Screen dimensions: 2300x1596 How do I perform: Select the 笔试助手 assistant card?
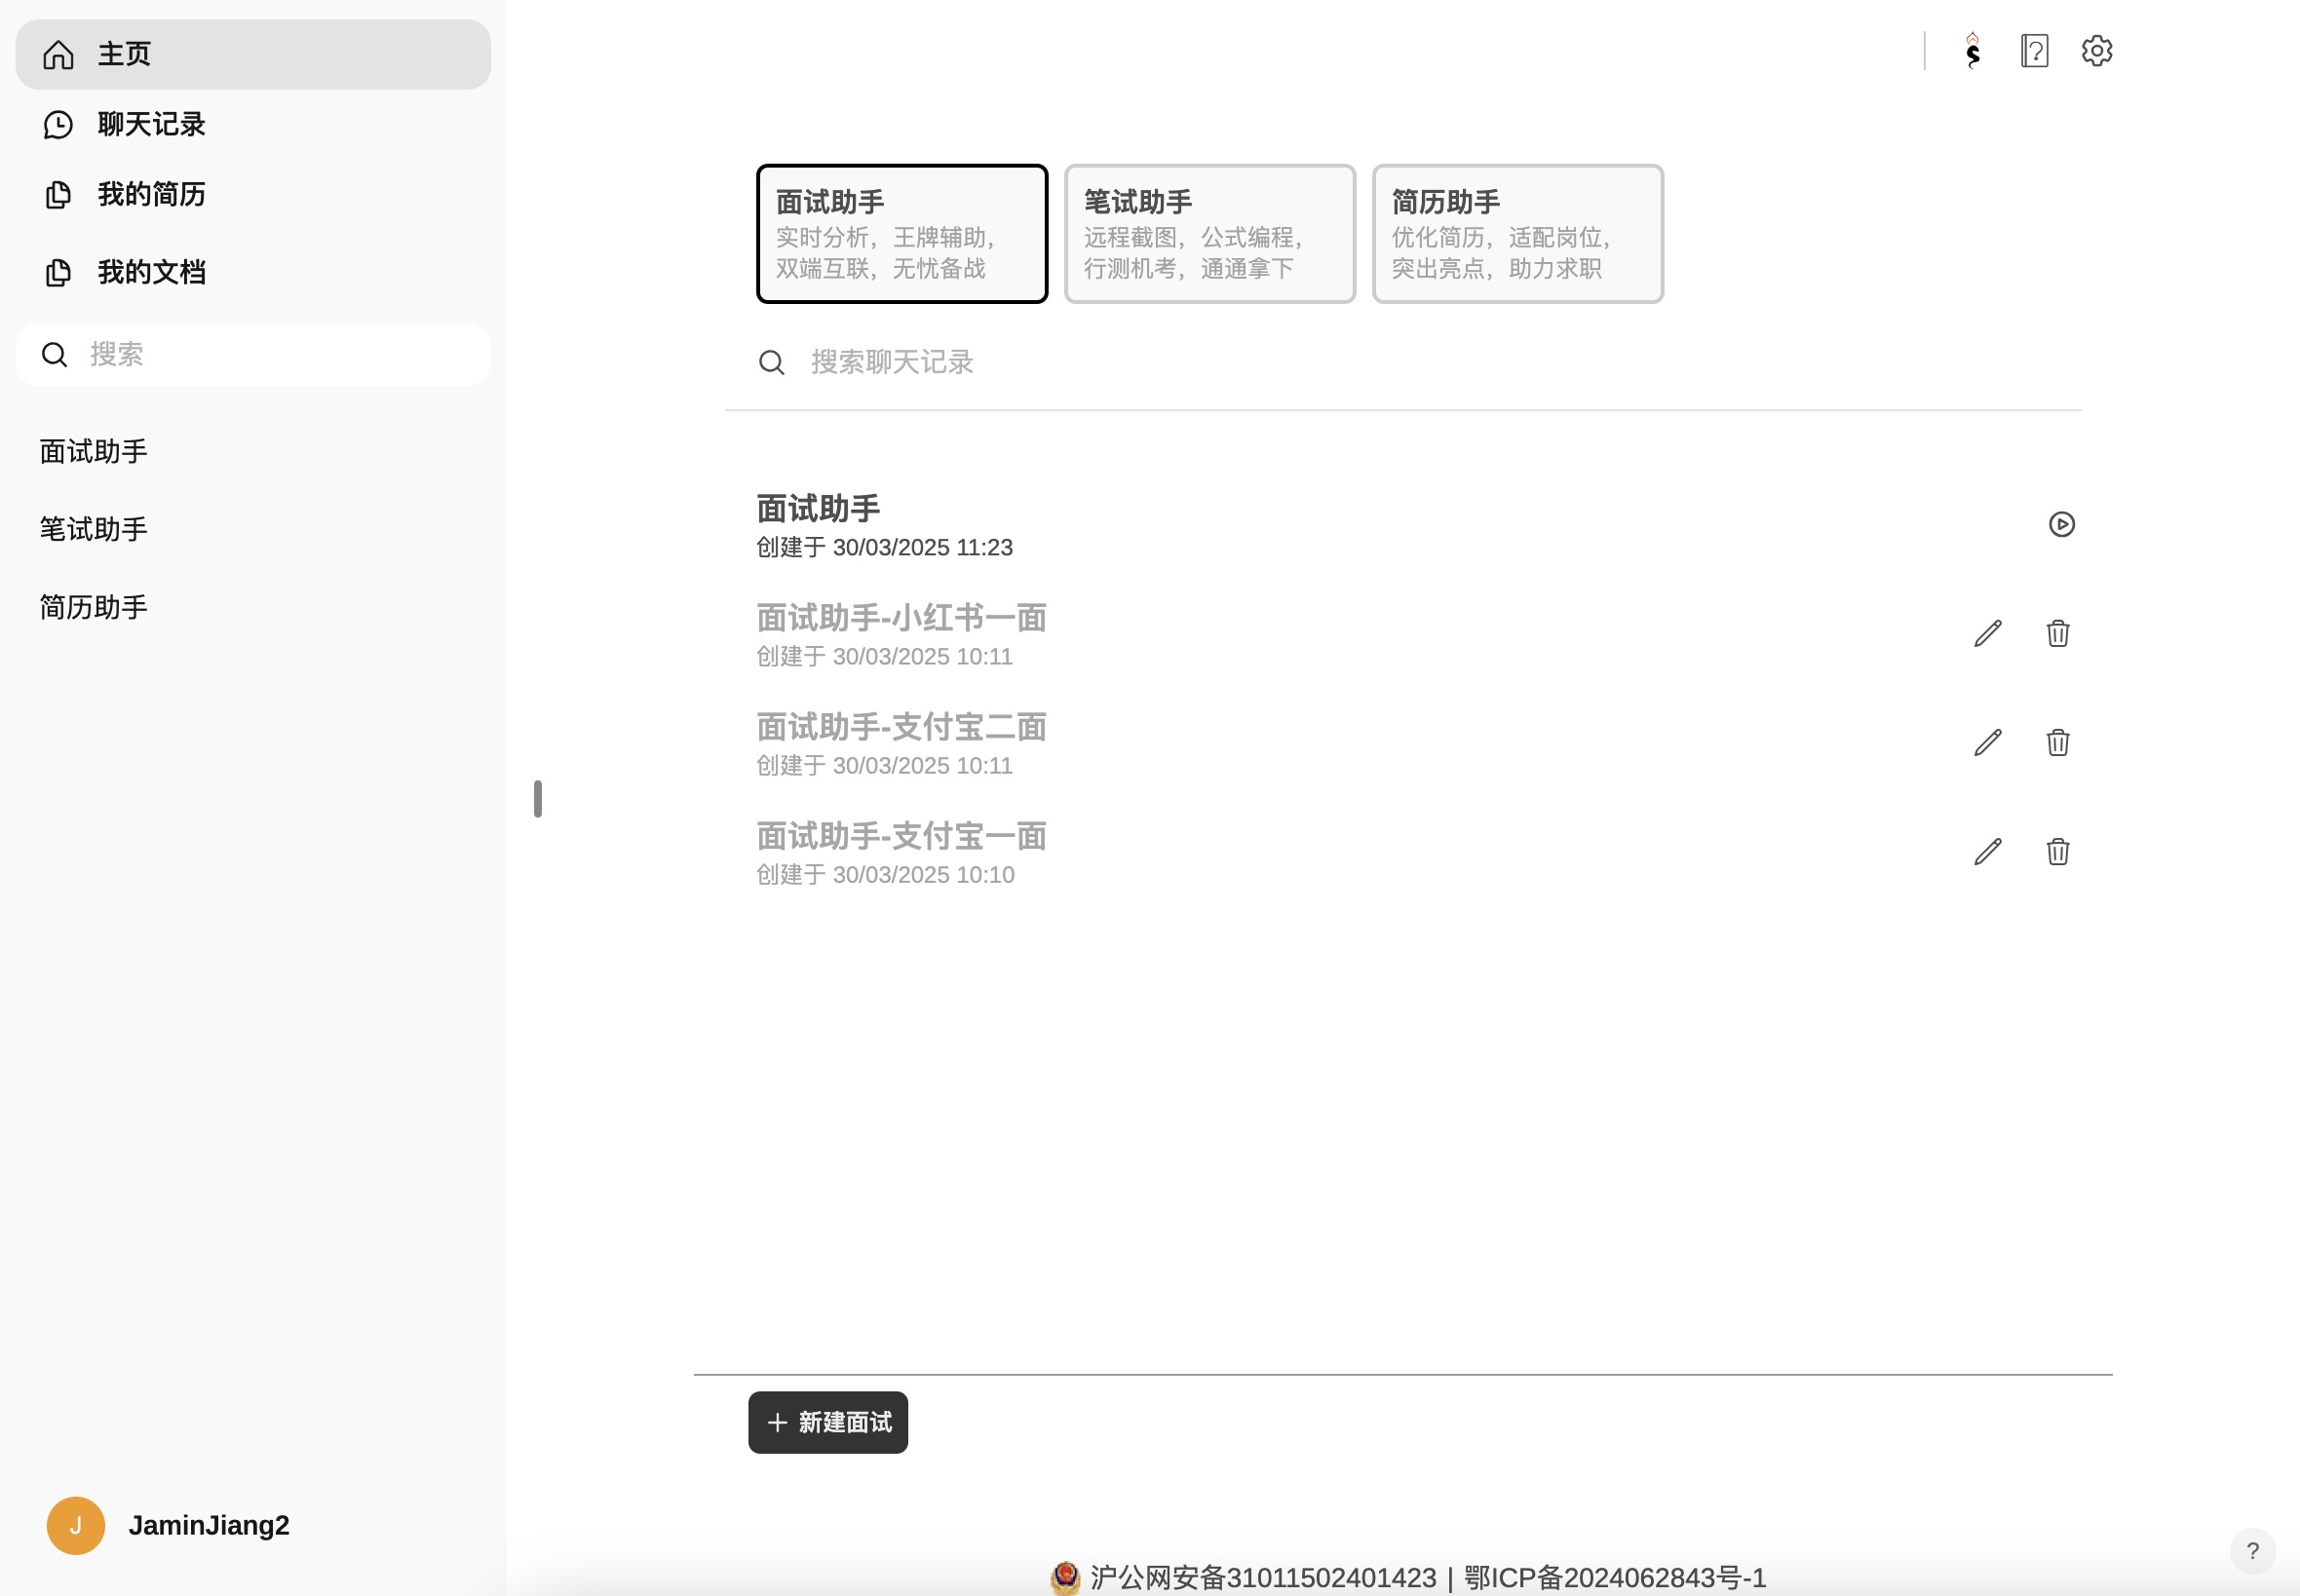[1209, 233]
